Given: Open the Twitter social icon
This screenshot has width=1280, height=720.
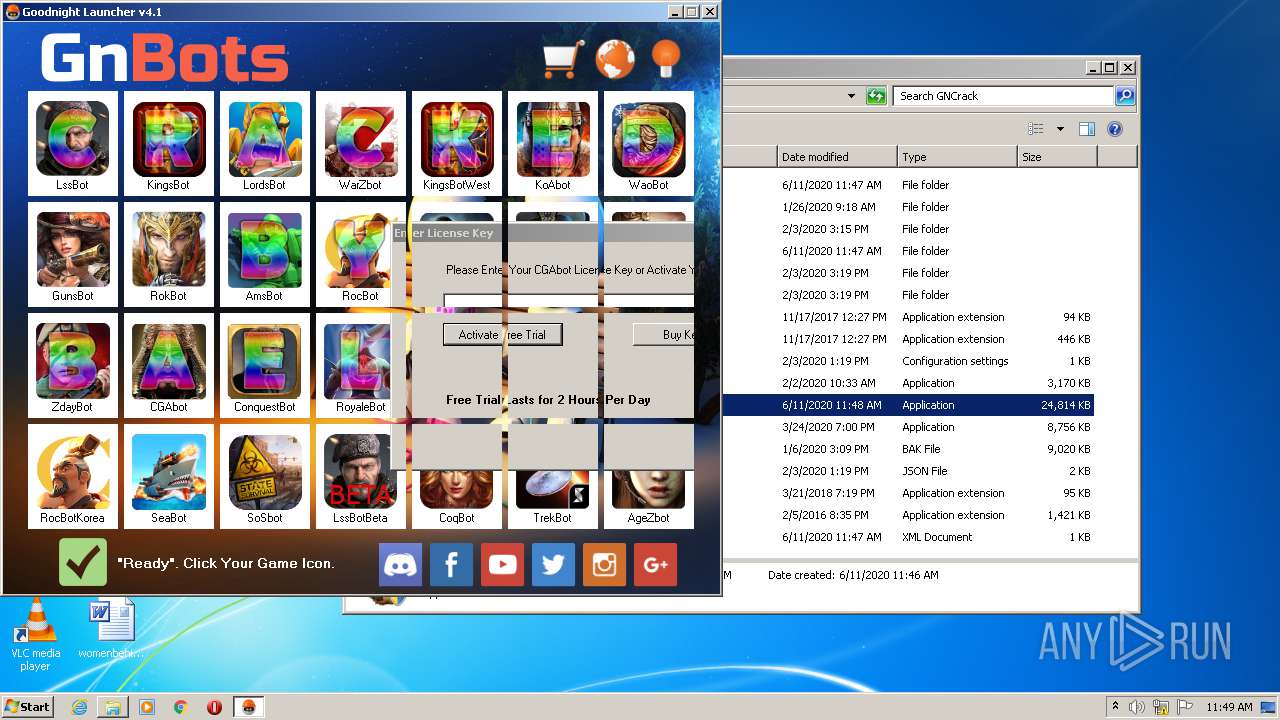Looking at the screenshot, I should pyautogui.click(x=553, y=565).
